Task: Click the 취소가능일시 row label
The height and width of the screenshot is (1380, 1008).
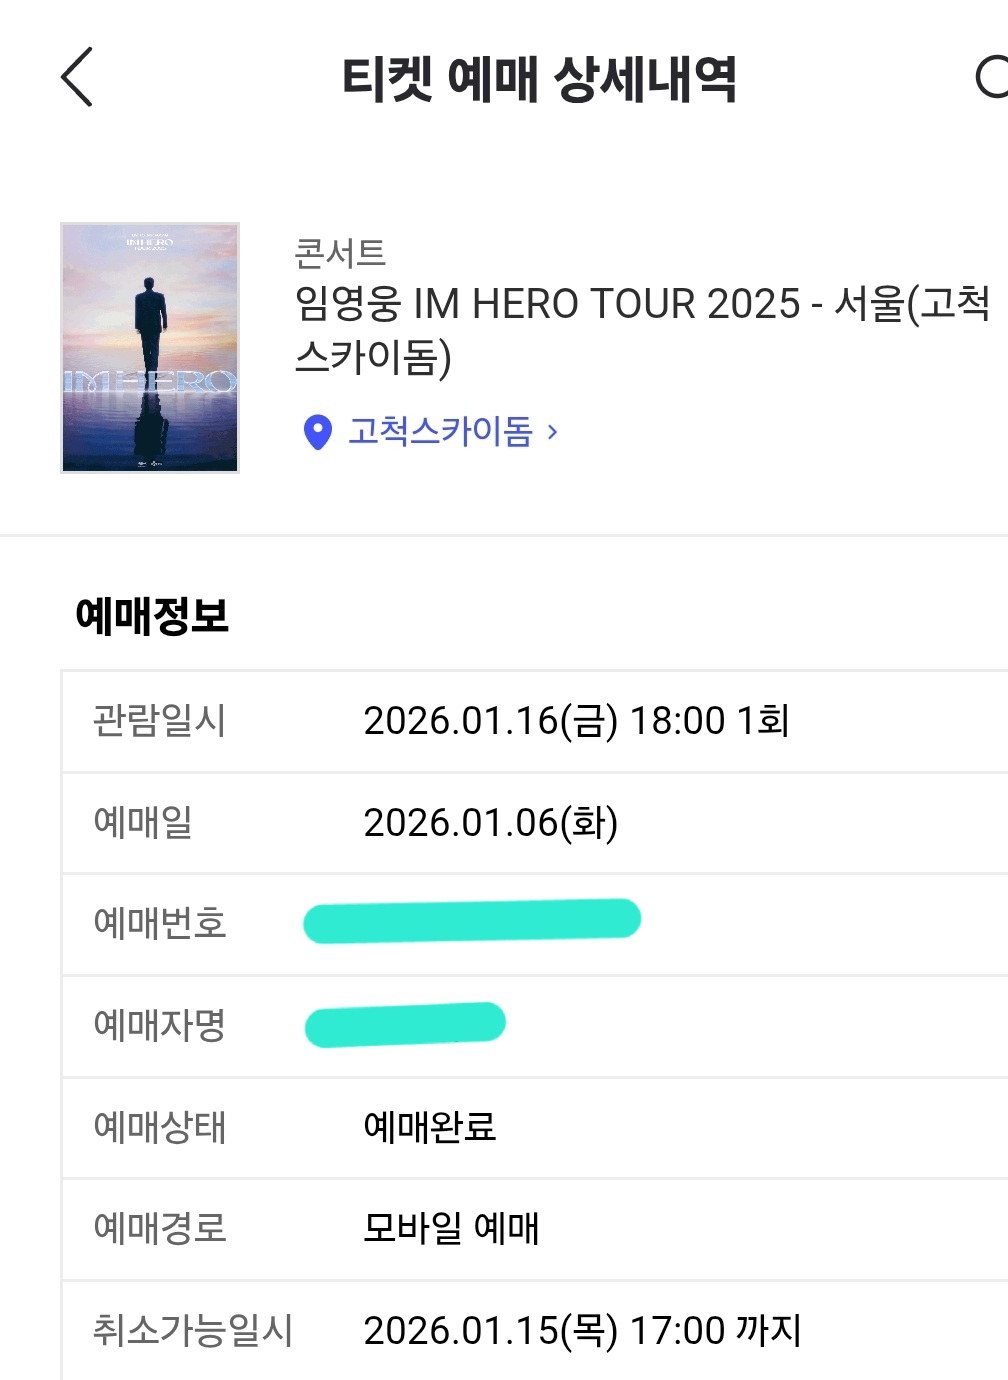Action: click(x=192, y=1331)
